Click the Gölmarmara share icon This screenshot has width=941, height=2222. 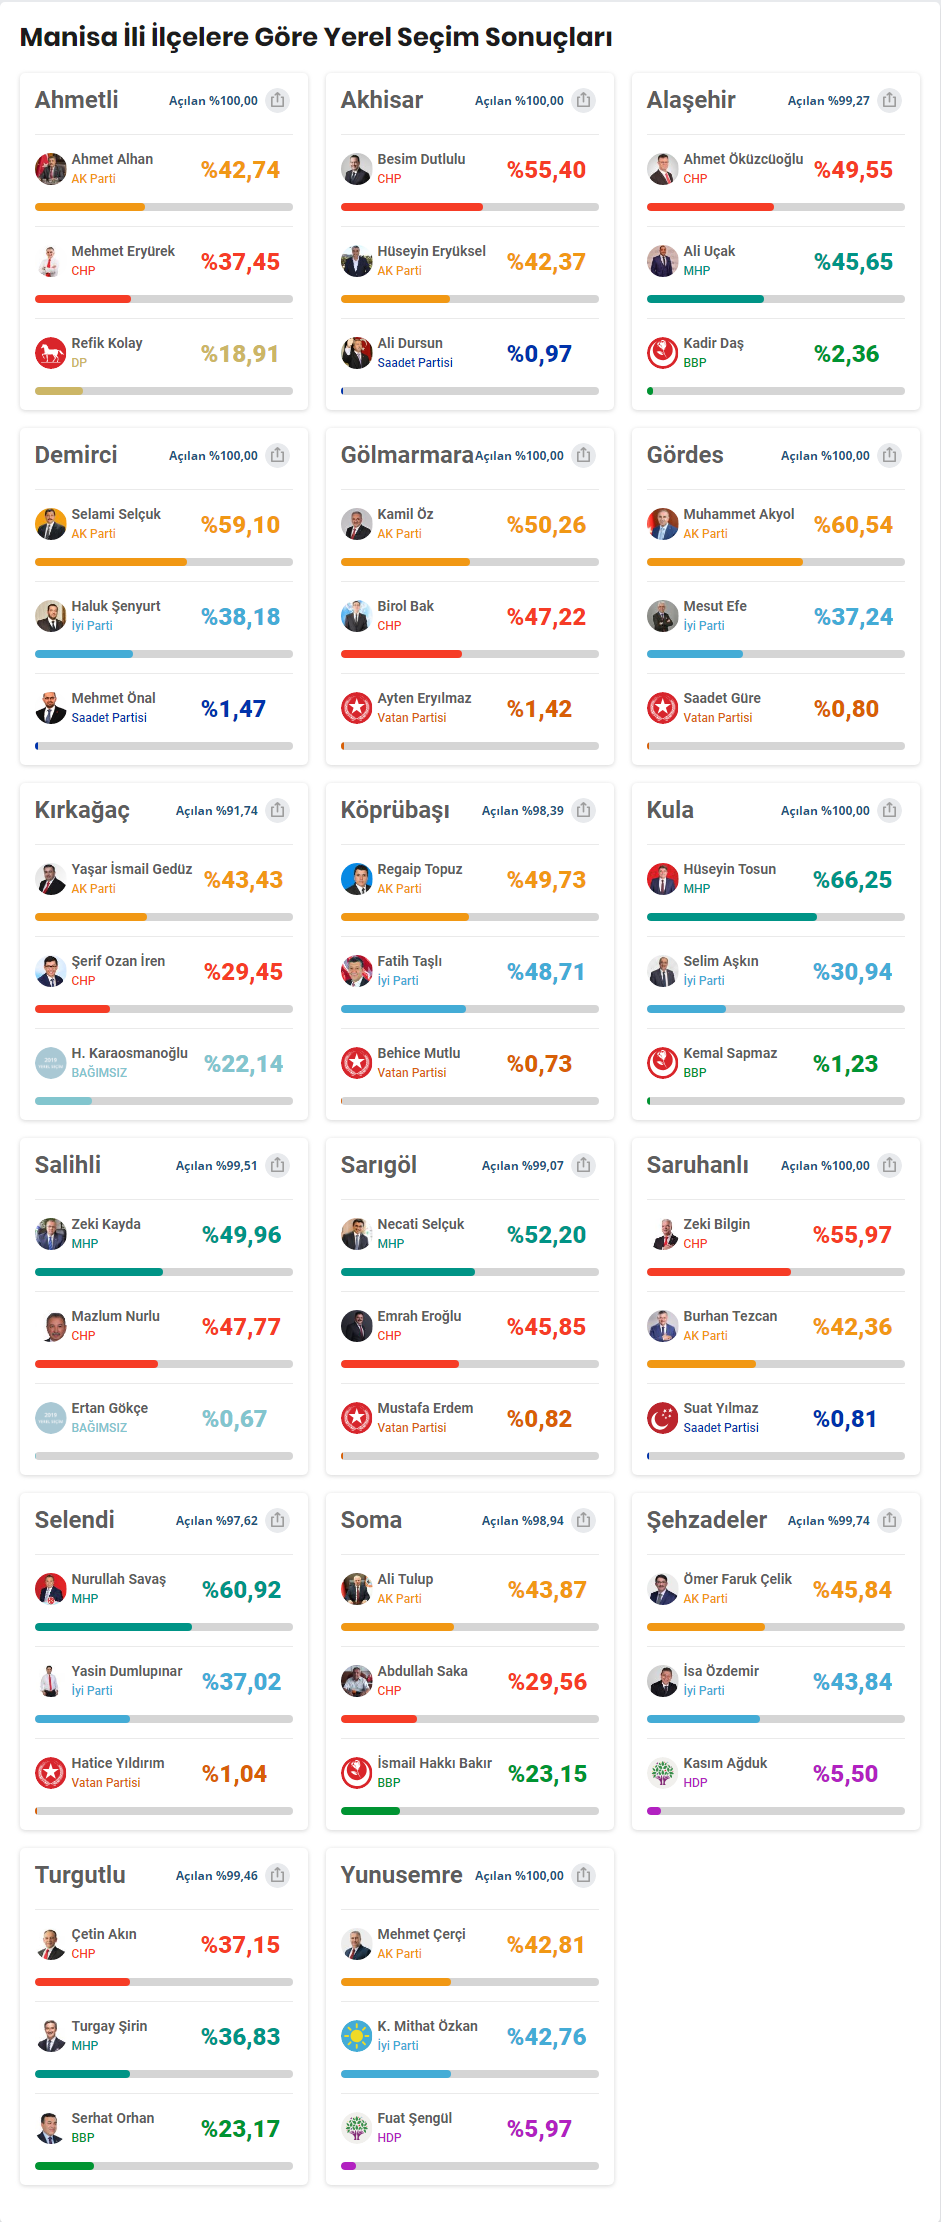pos(584,455)
